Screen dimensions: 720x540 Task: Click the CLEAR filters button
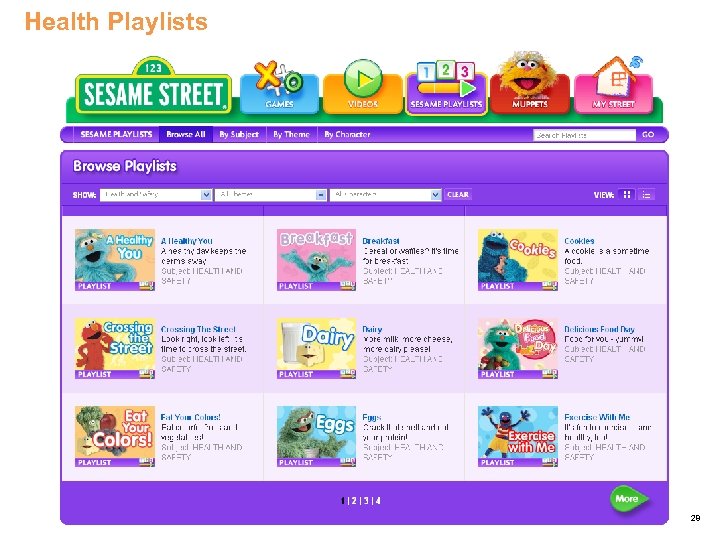click(x=458, y=195)
